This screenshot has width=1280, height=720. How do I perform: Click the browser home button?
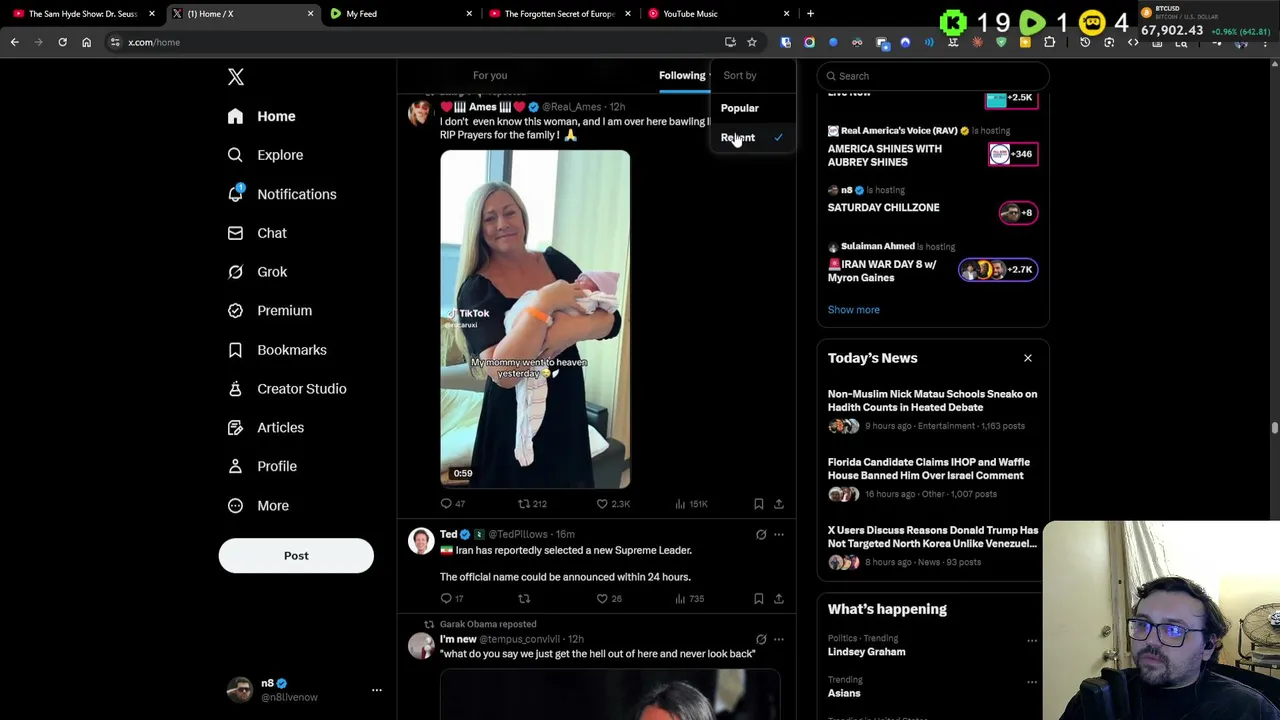(x=86, y=42)
